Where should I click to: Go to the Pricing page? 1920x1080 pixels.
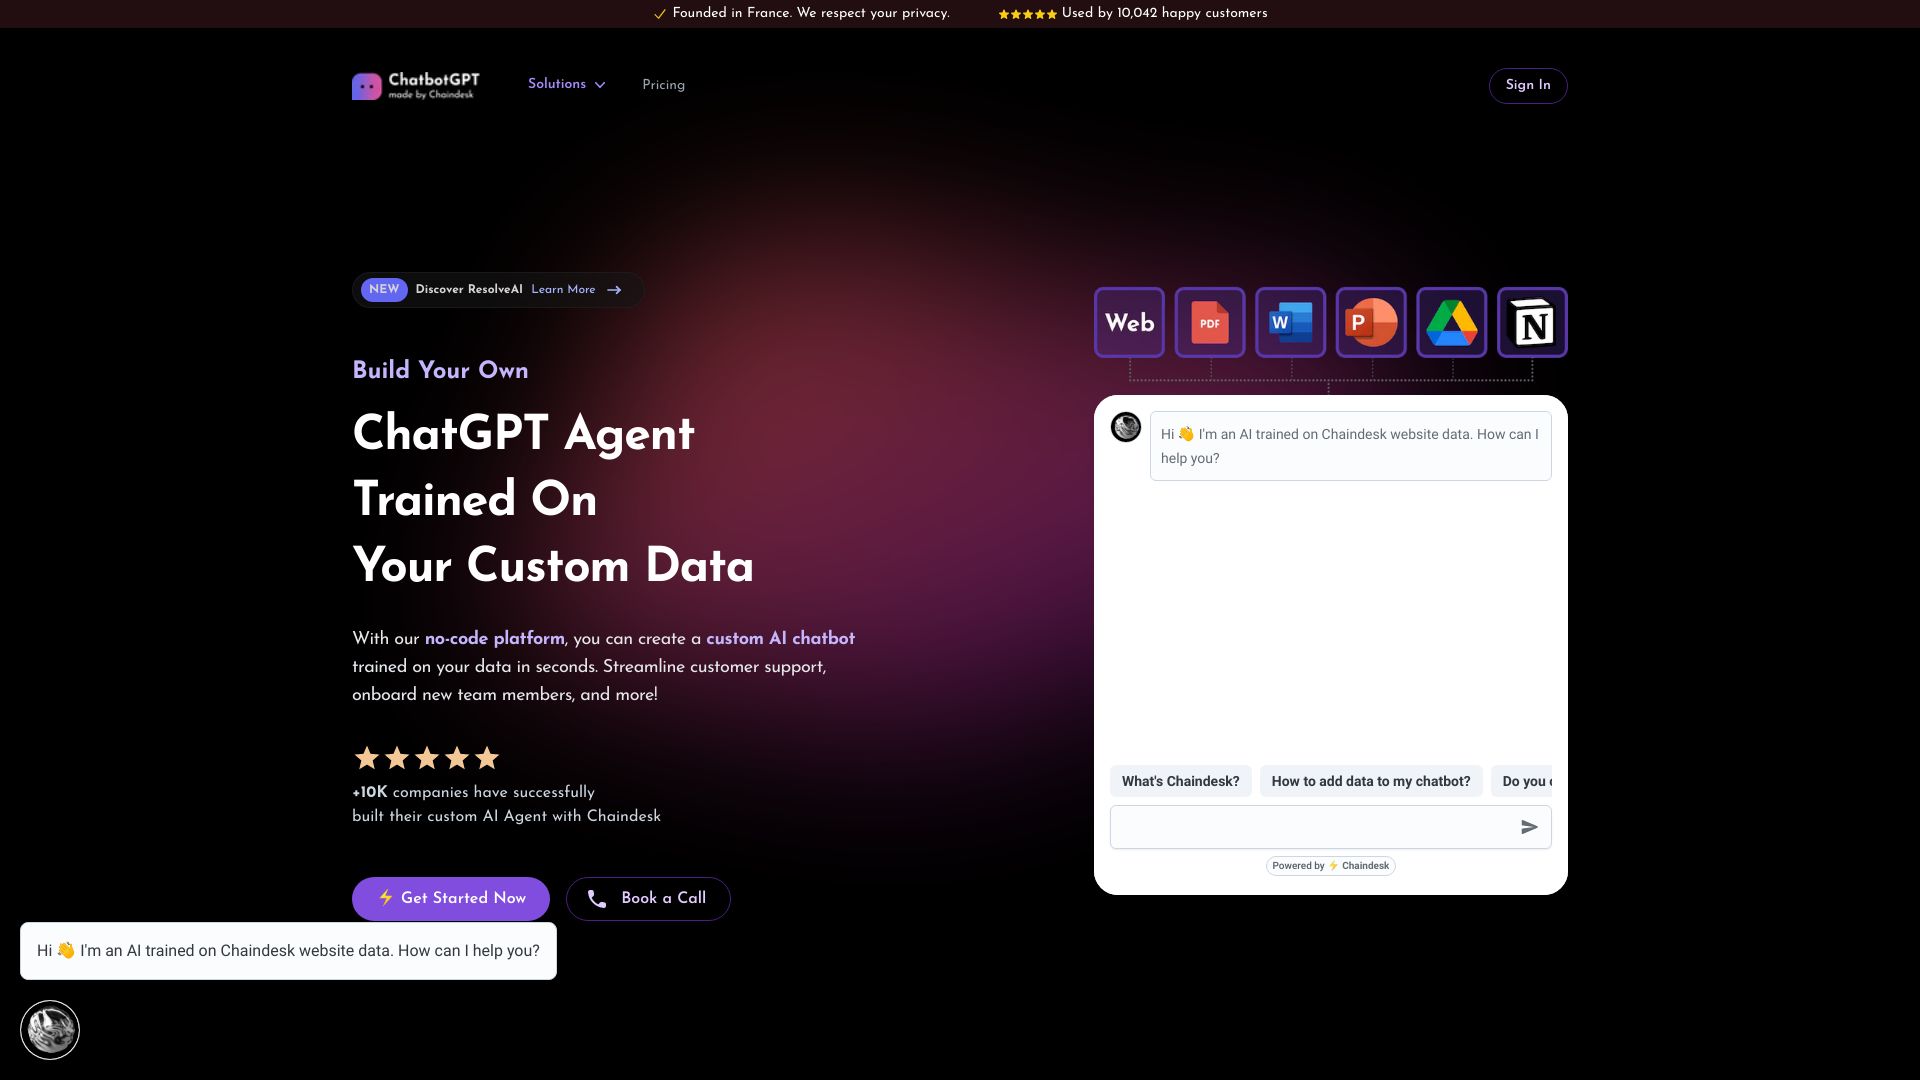click(x=663, y=85)
